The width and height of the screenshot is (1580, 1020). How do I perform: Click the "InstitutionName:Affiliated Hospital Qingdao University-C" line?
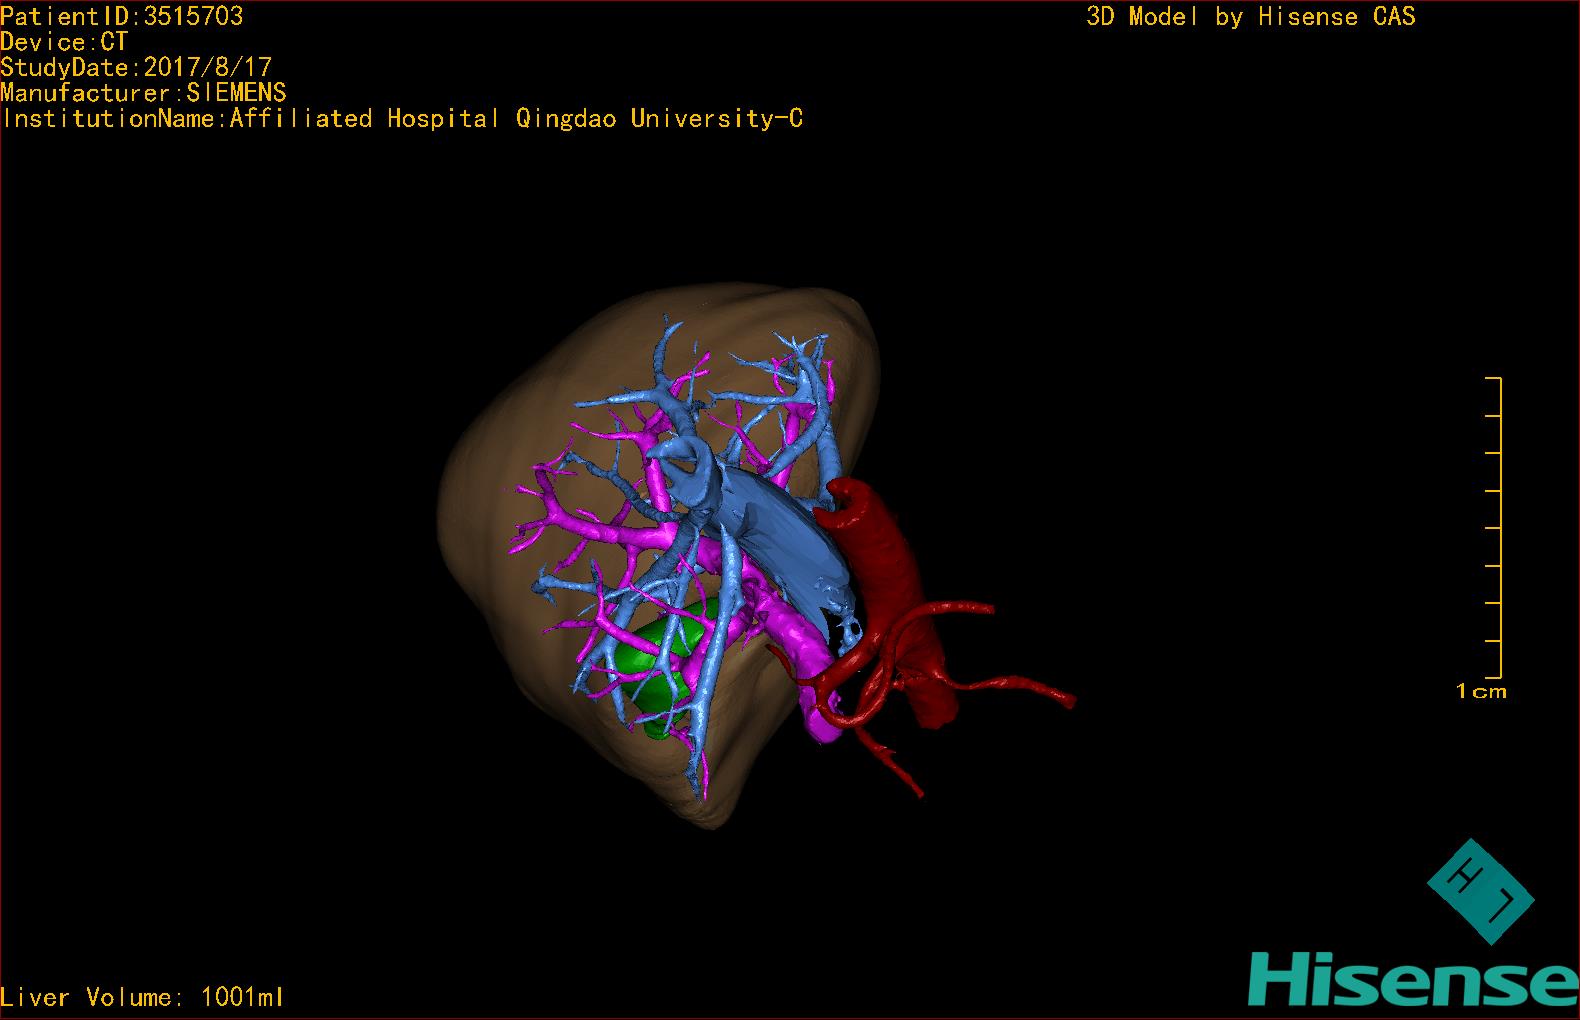402,119
